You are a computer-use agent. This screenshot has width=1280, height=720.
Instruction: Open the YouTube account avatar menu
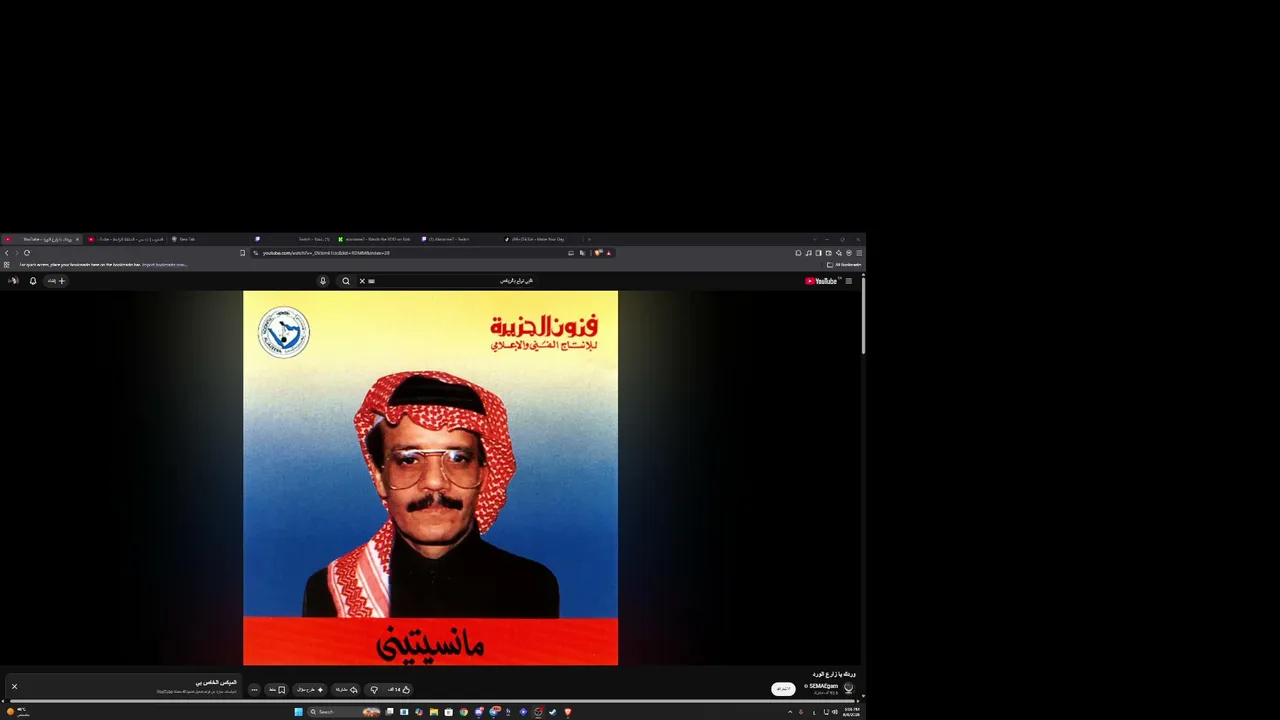12,281
